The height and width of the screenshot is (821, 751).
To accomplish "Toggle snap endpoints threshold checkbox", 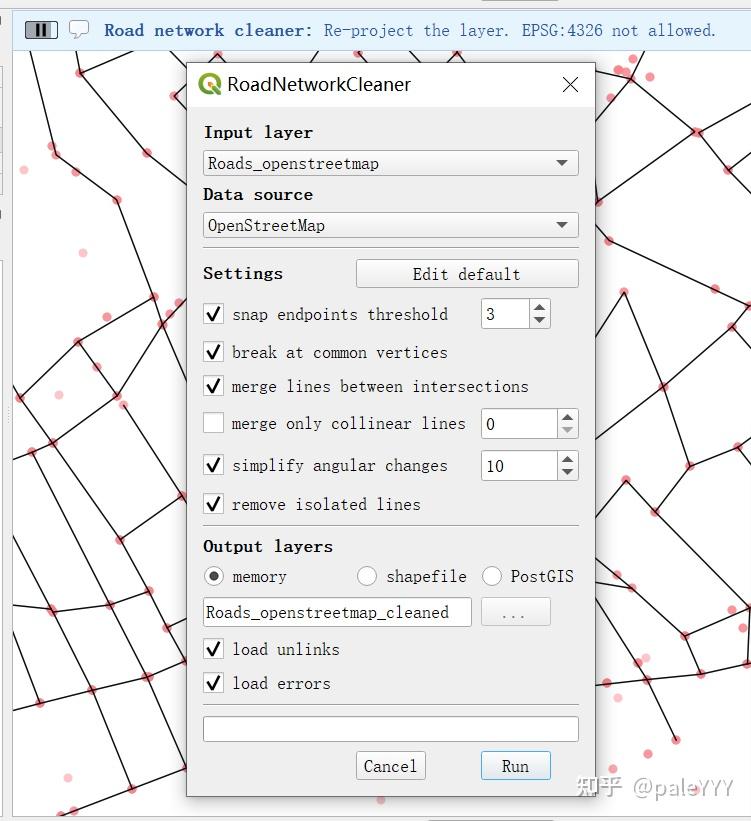I will 213,314.
